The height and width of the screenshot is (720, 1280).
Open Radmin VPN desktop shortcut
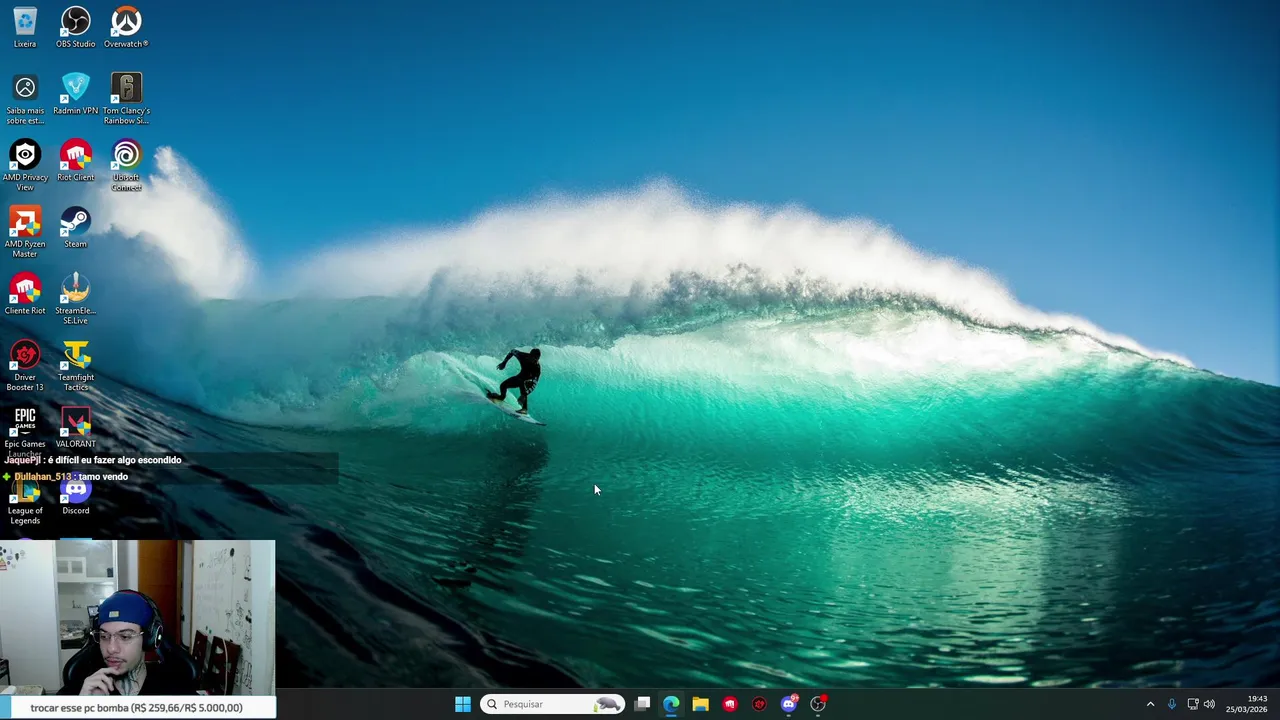pos(75,94)
